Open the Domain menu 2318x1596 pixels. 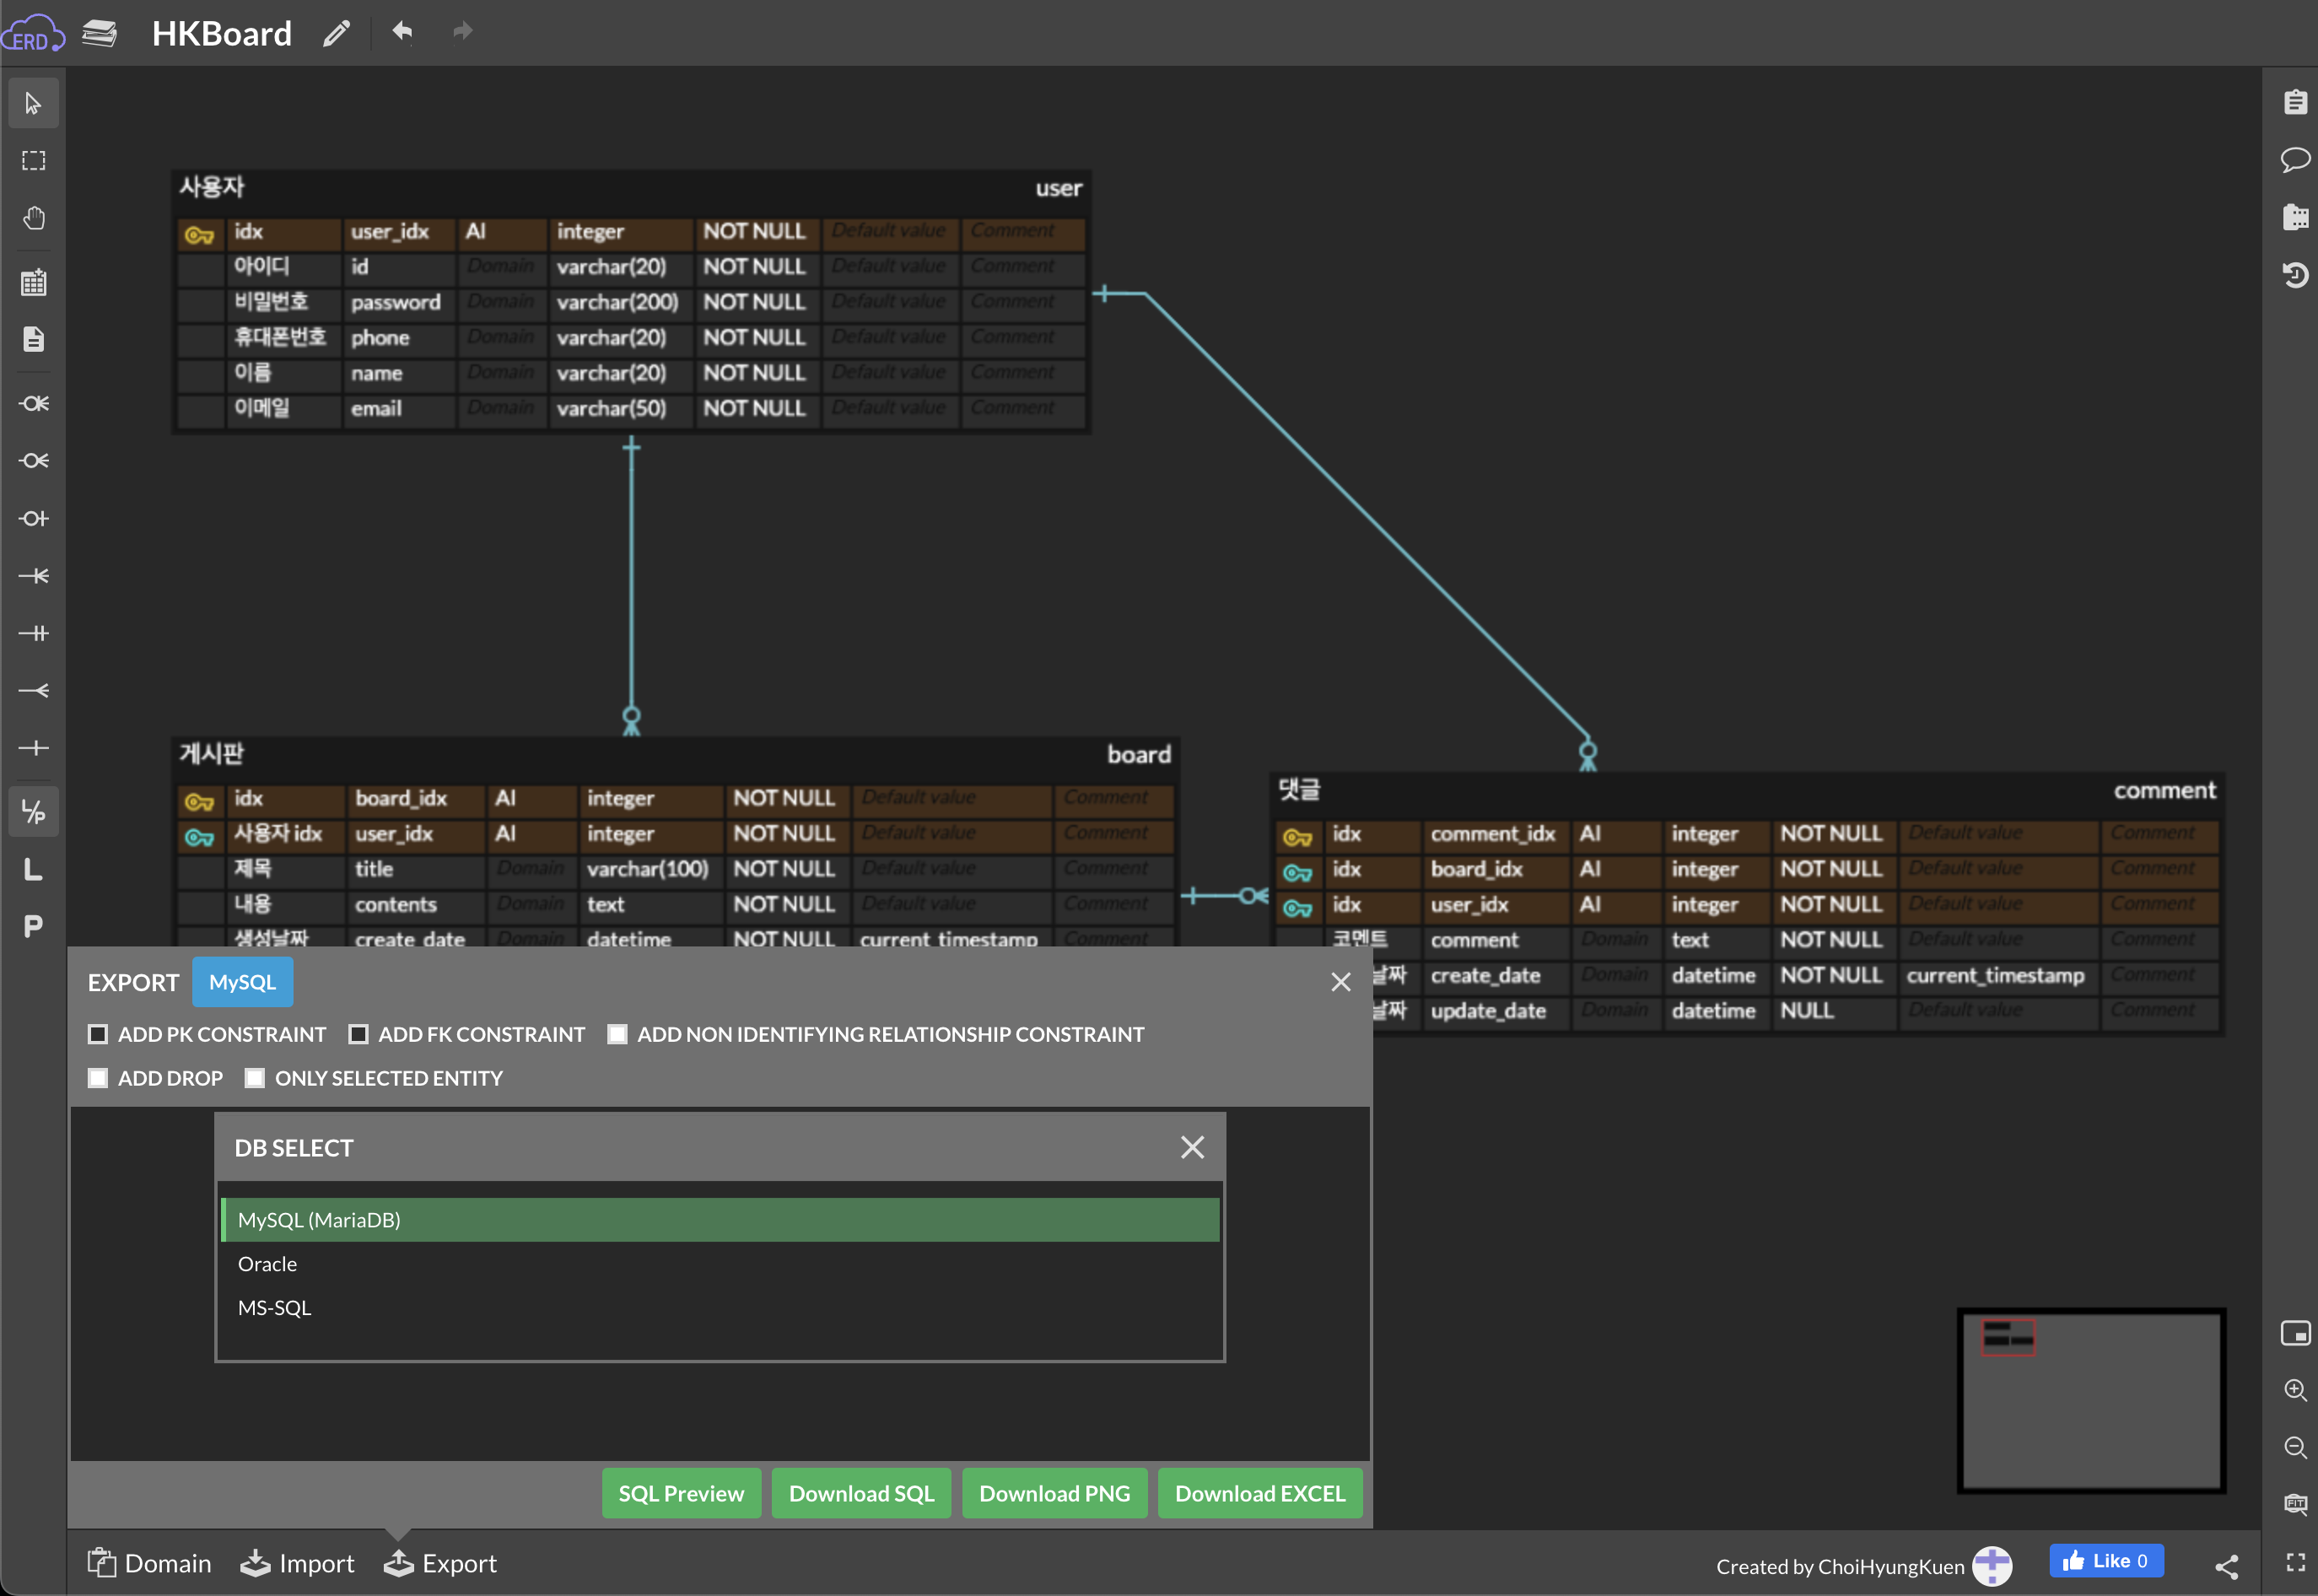click(x=149, y=1563)
